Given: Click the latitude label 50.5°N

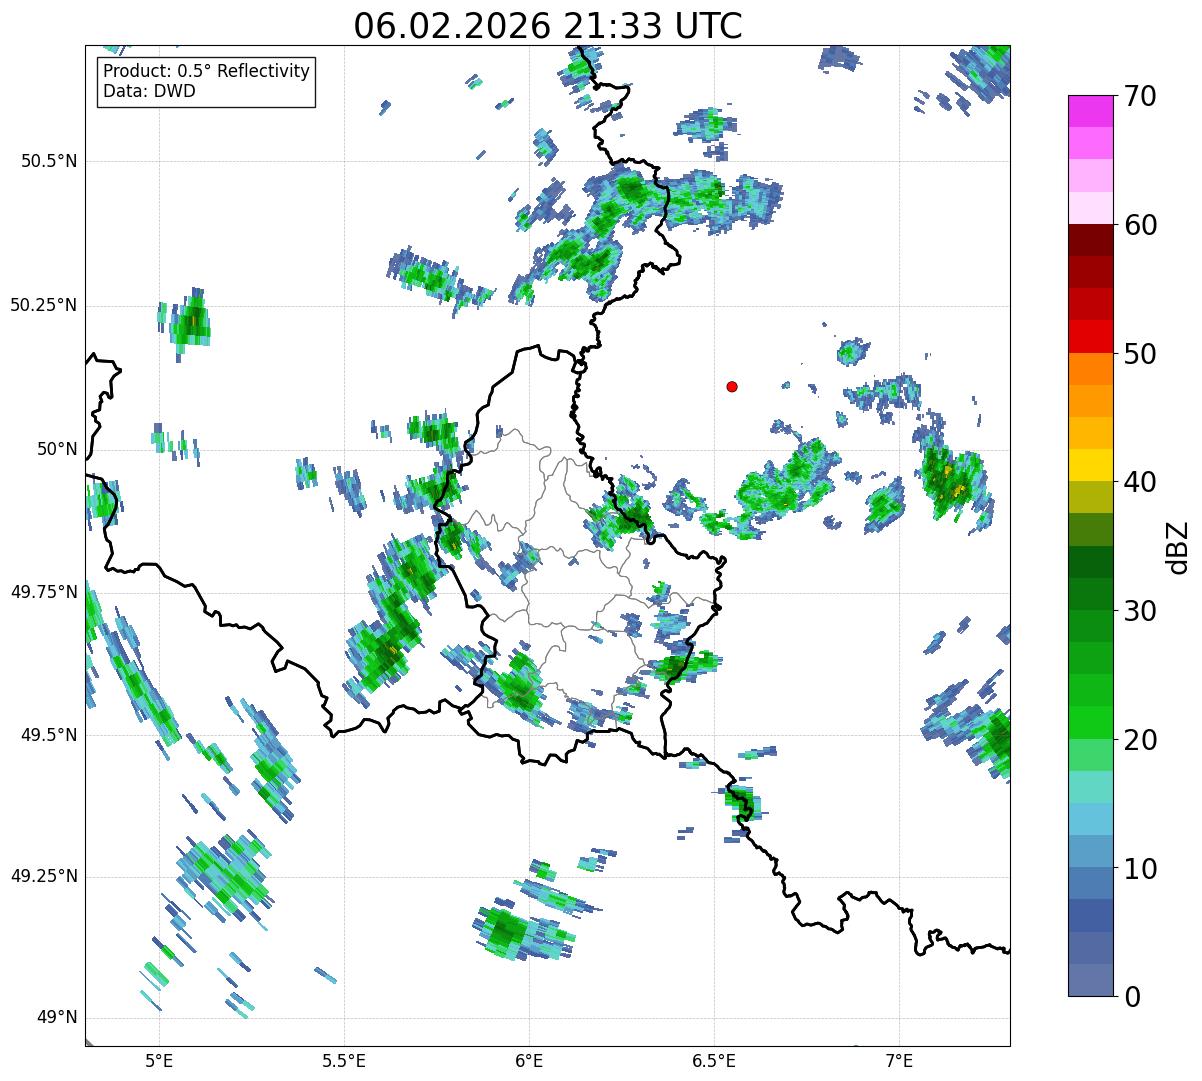Looking at the screenshot, I should coord(49,161).
